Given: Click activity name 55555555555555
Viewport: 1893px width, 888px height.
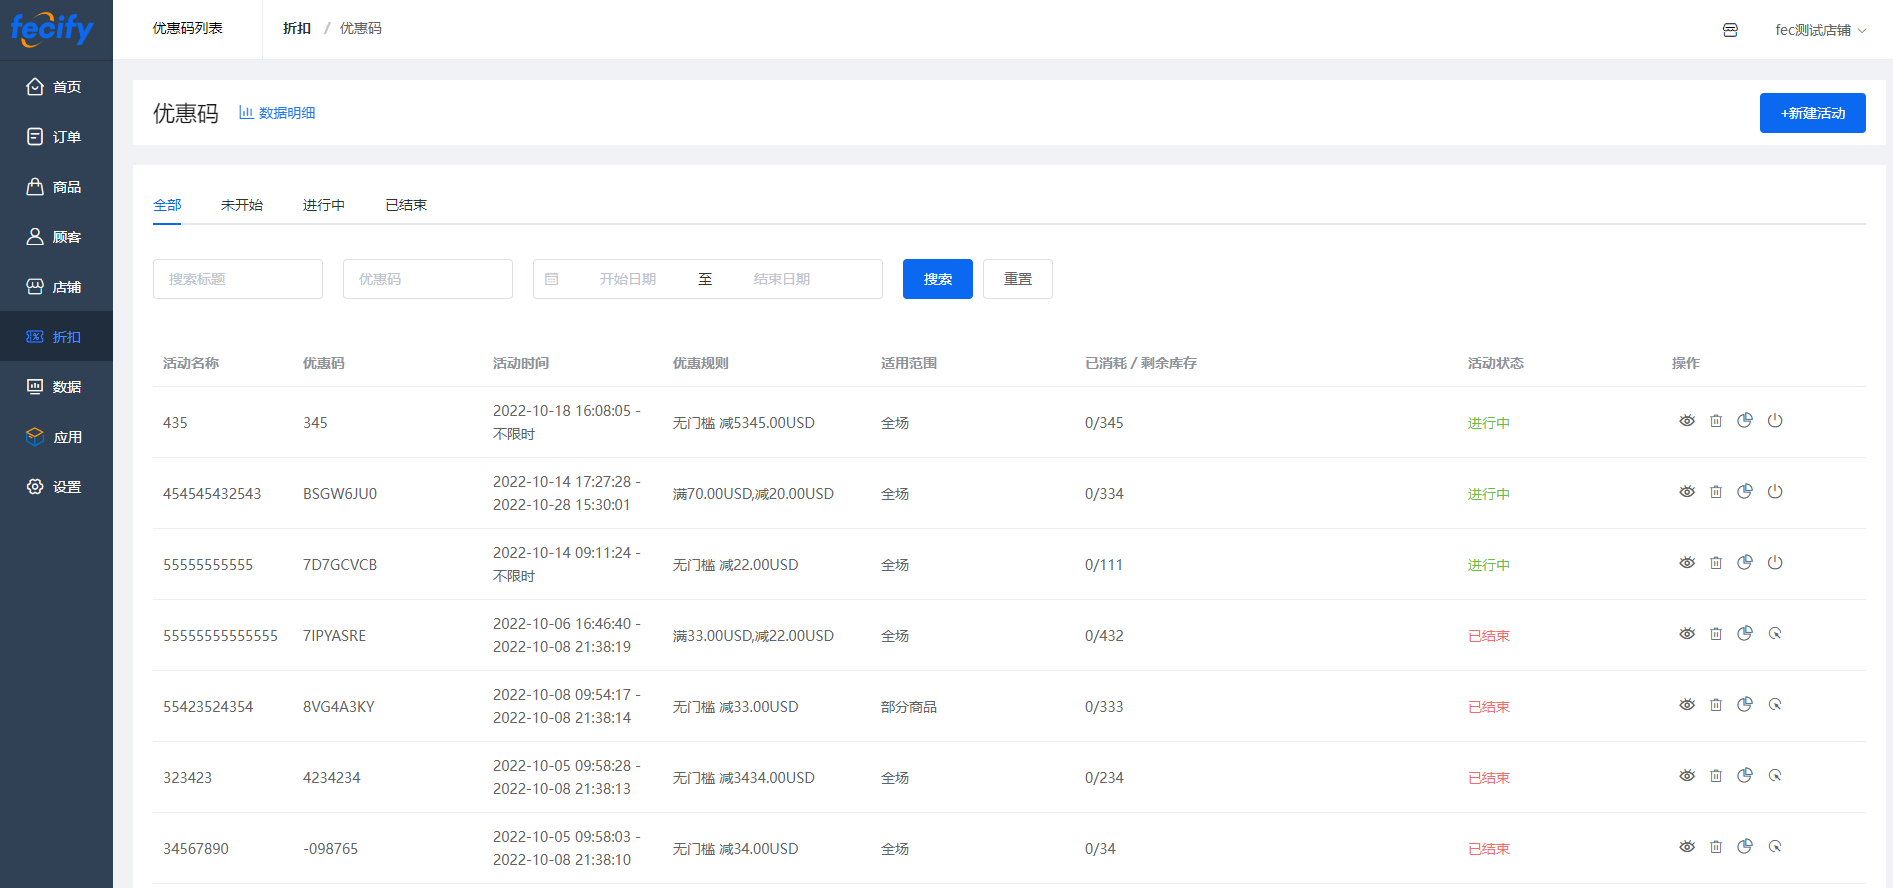Looking at the screenshot, I should click(x=220, y=636).
